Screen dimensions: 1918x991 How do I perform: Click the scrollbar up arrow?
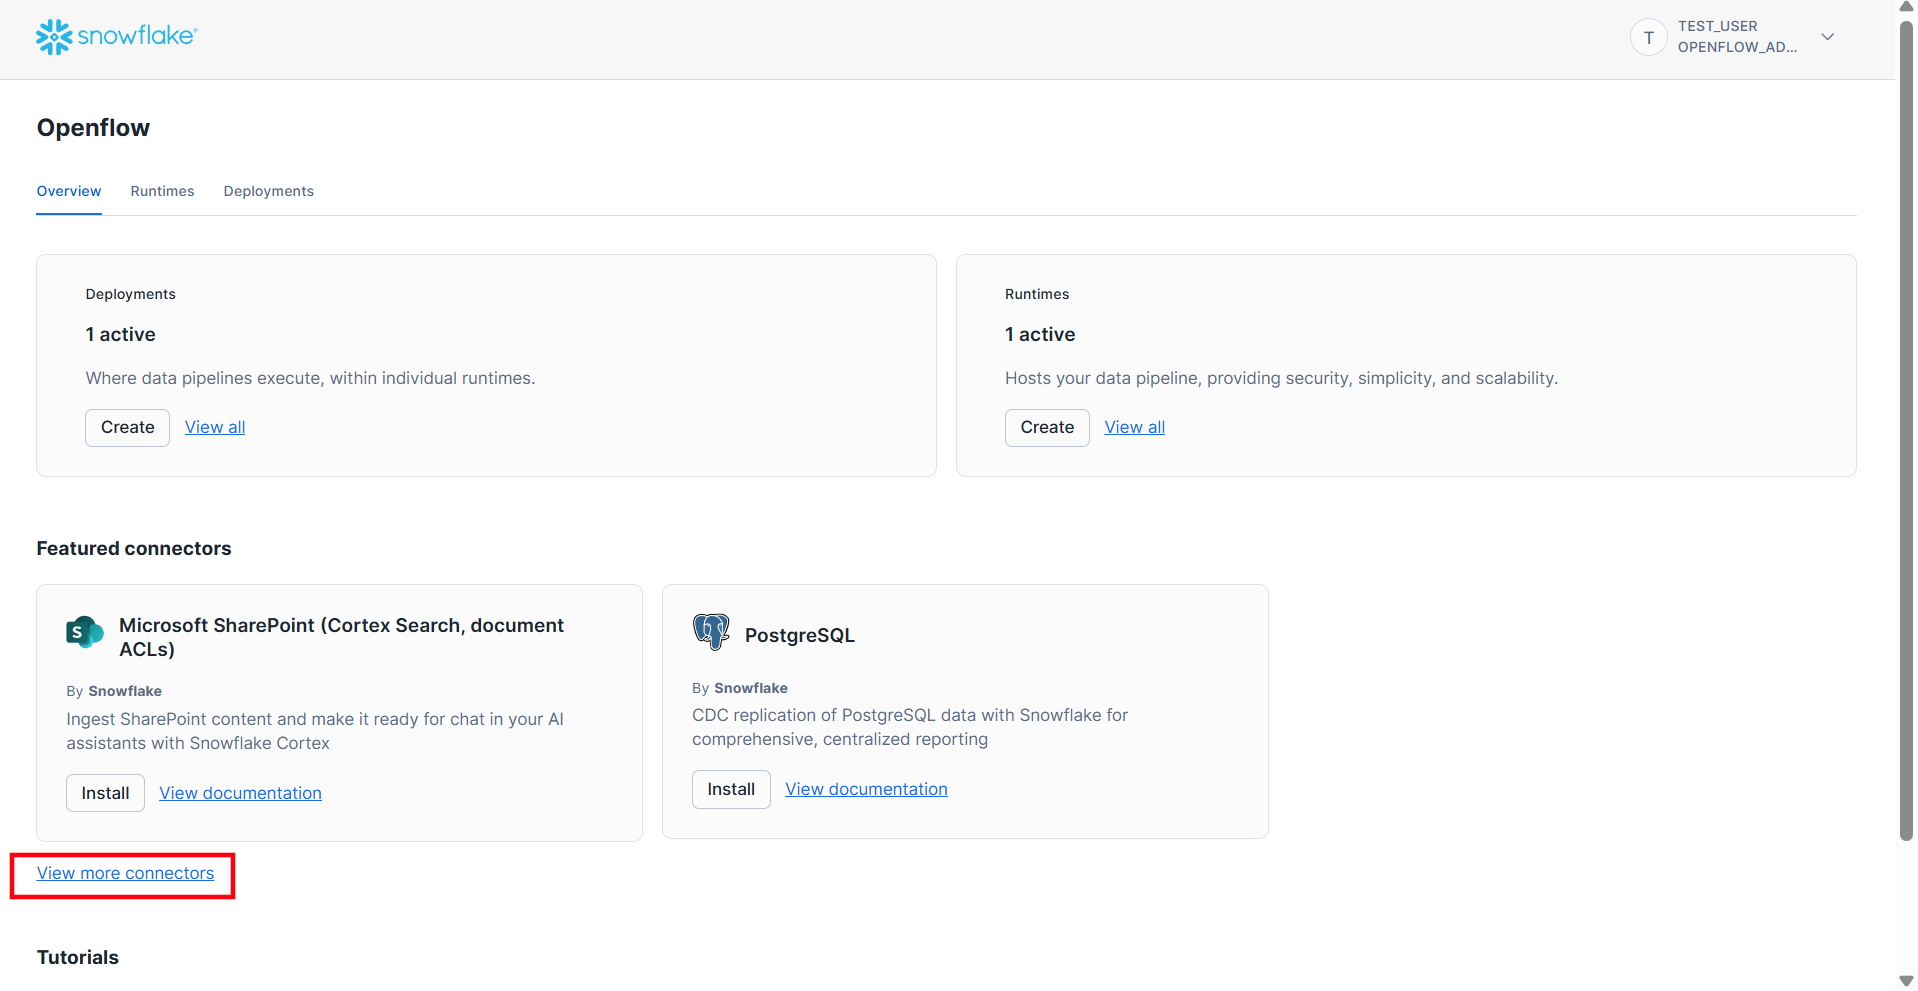[1906, 7]
